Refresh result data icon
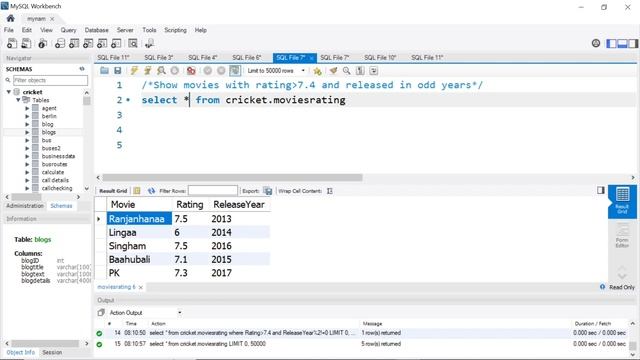Viewport: 640px width, 360px height. tap(151, 191)
